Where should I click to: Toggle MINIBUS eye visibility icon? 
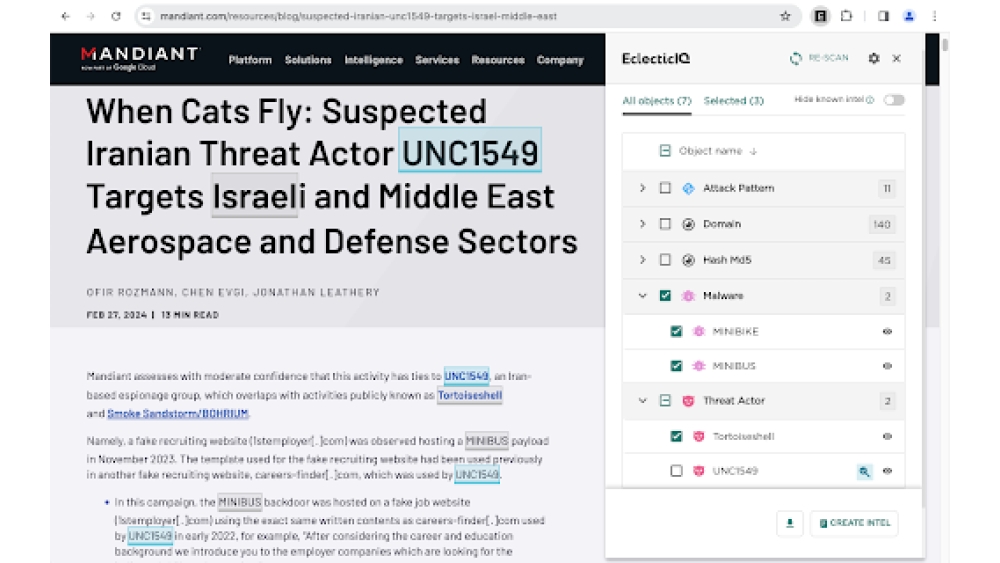click(x=887, y=366)
